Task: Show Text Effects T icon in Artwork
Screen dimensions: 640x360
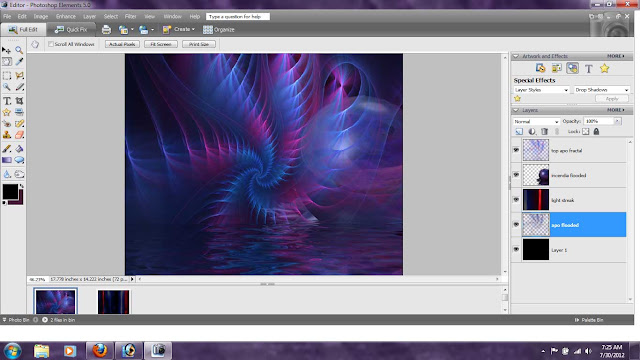Action: click(x=589, y=69)
